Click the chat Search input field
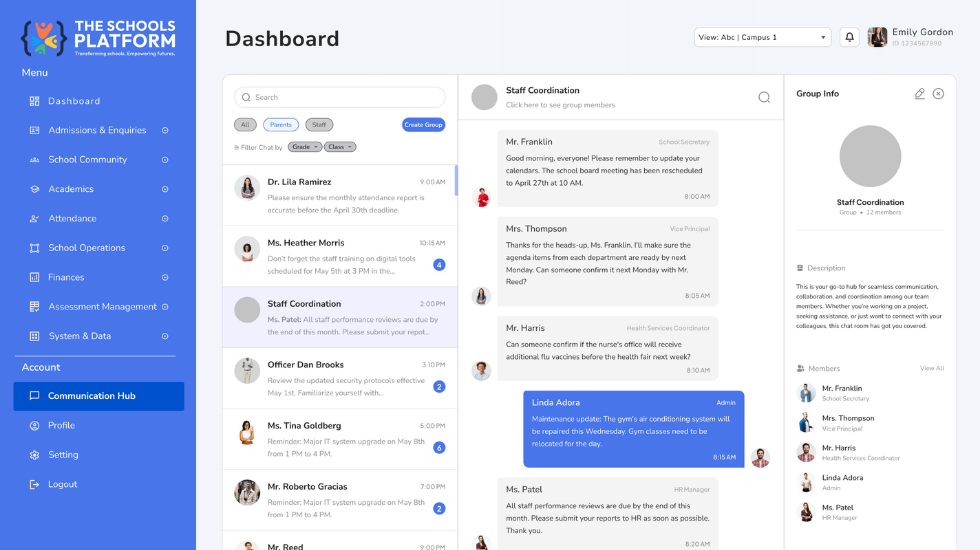 tap(339, 98)
